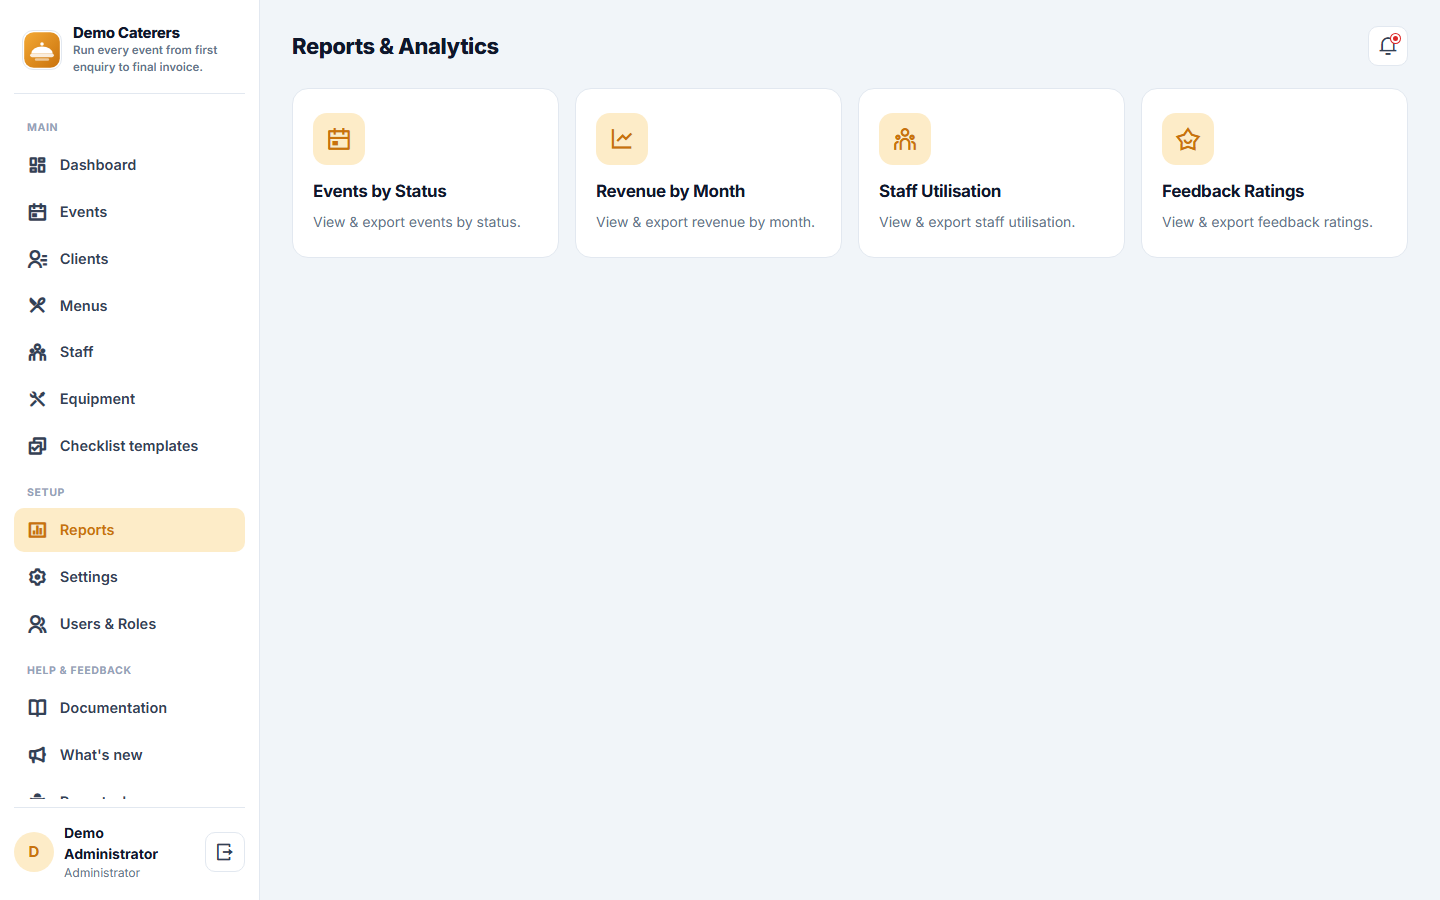Image resolution: width=1440 pixels, height=900 pixels.
Task: Click the Checklist templates icon in sidebar
Action: [x=37, y=446]
